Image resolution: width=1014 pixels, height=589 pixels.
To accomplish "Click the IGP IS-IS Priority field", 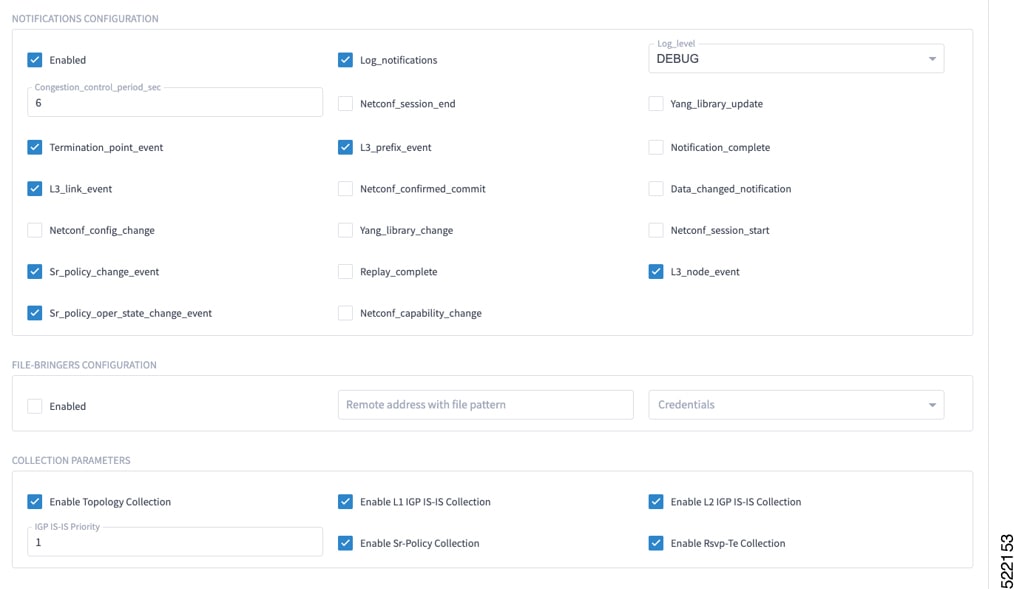I will coord(175,542).
